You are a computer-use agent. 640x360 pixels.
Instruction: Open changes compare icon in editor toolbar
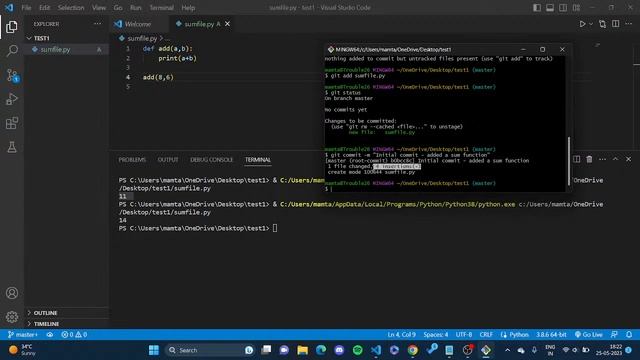pos(602,24)
